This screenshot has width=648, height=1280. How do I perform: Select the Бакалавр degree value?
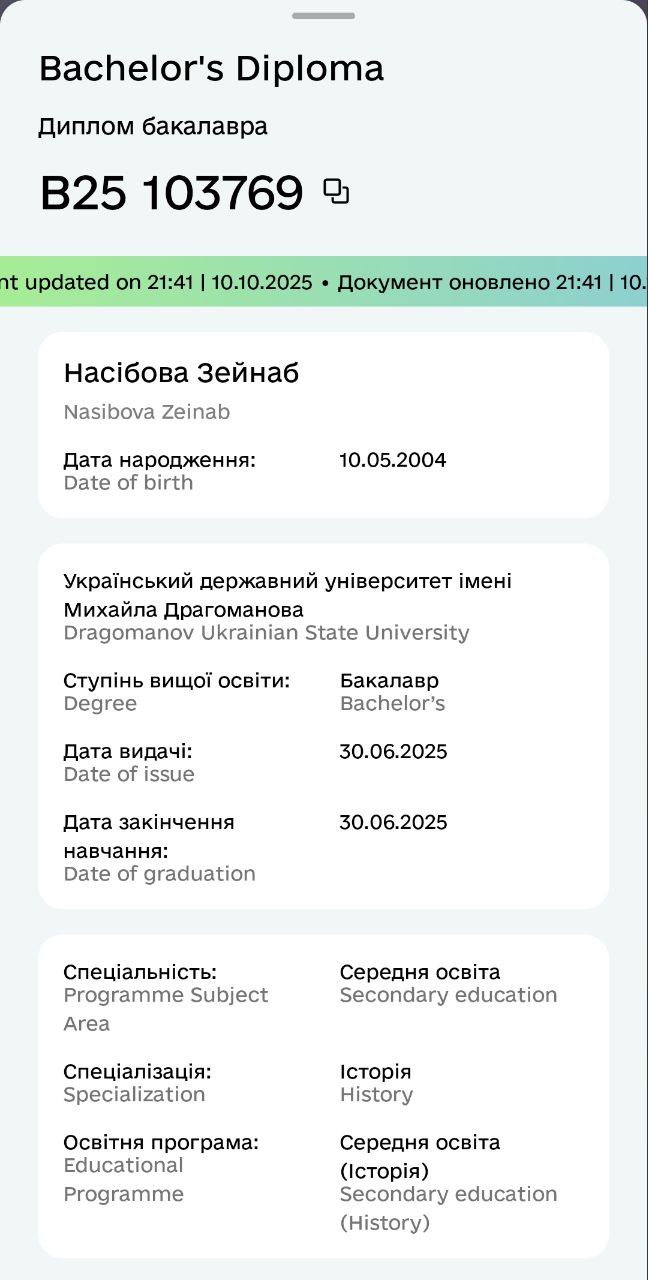click(389, 681)
